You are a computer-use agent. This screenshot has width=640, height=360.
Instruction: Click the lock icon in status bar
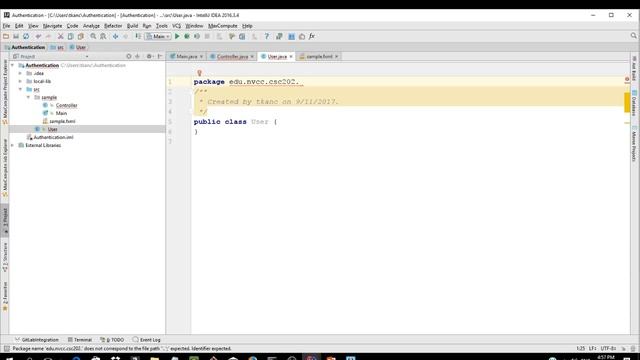(x=623, y=349)
